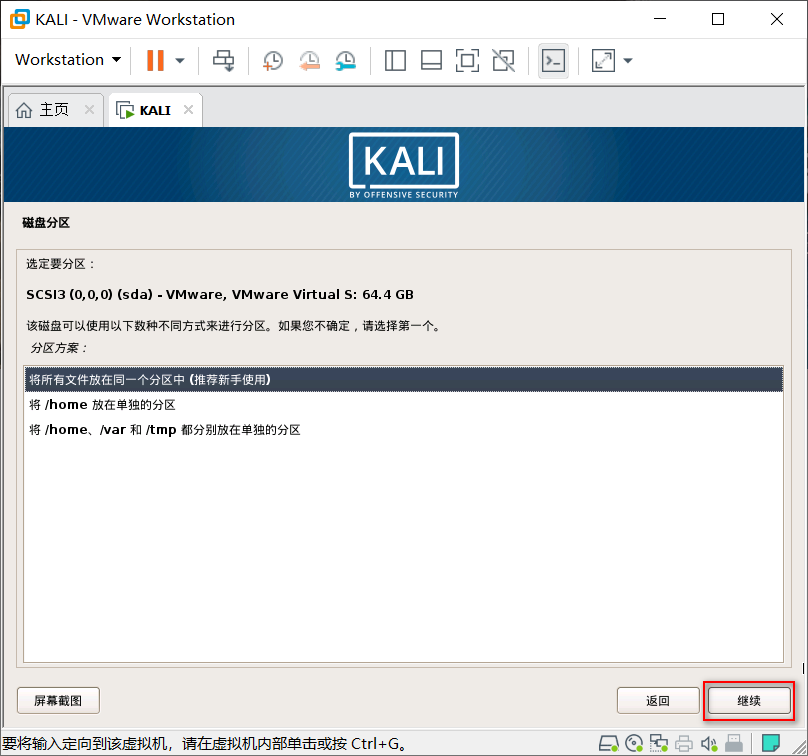This screenshot has width=808, height=756.
Task: Maximize the VMware Workstation window
Action: [718, 19]
